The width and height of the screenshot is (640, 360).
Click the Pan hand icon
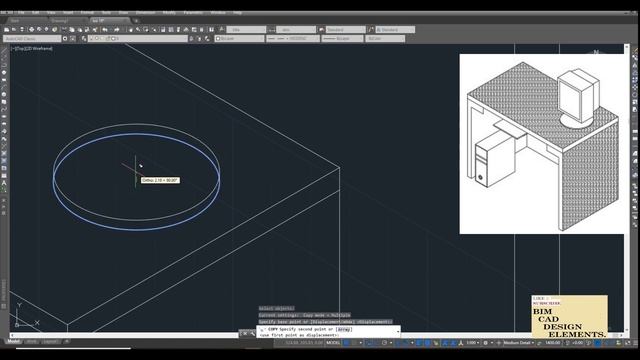tap(131, 29)
